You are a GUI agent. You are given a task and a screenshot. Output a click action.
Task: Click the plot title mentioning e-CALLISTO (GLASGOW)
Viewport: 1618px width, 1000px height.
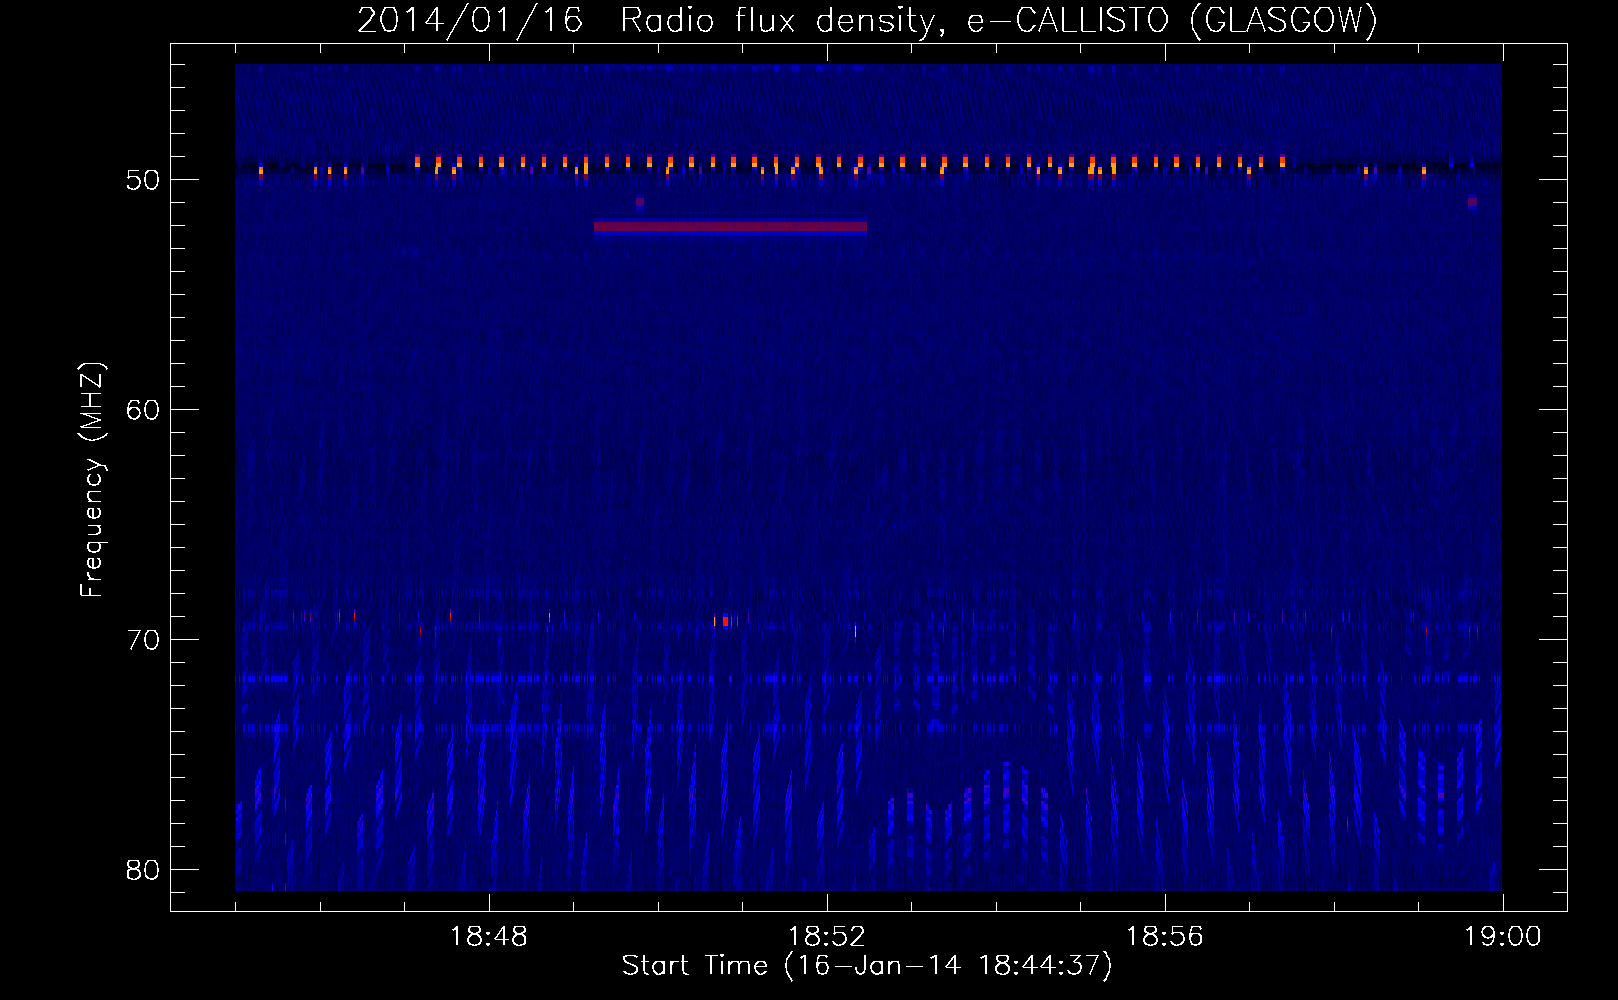(867, 20)
